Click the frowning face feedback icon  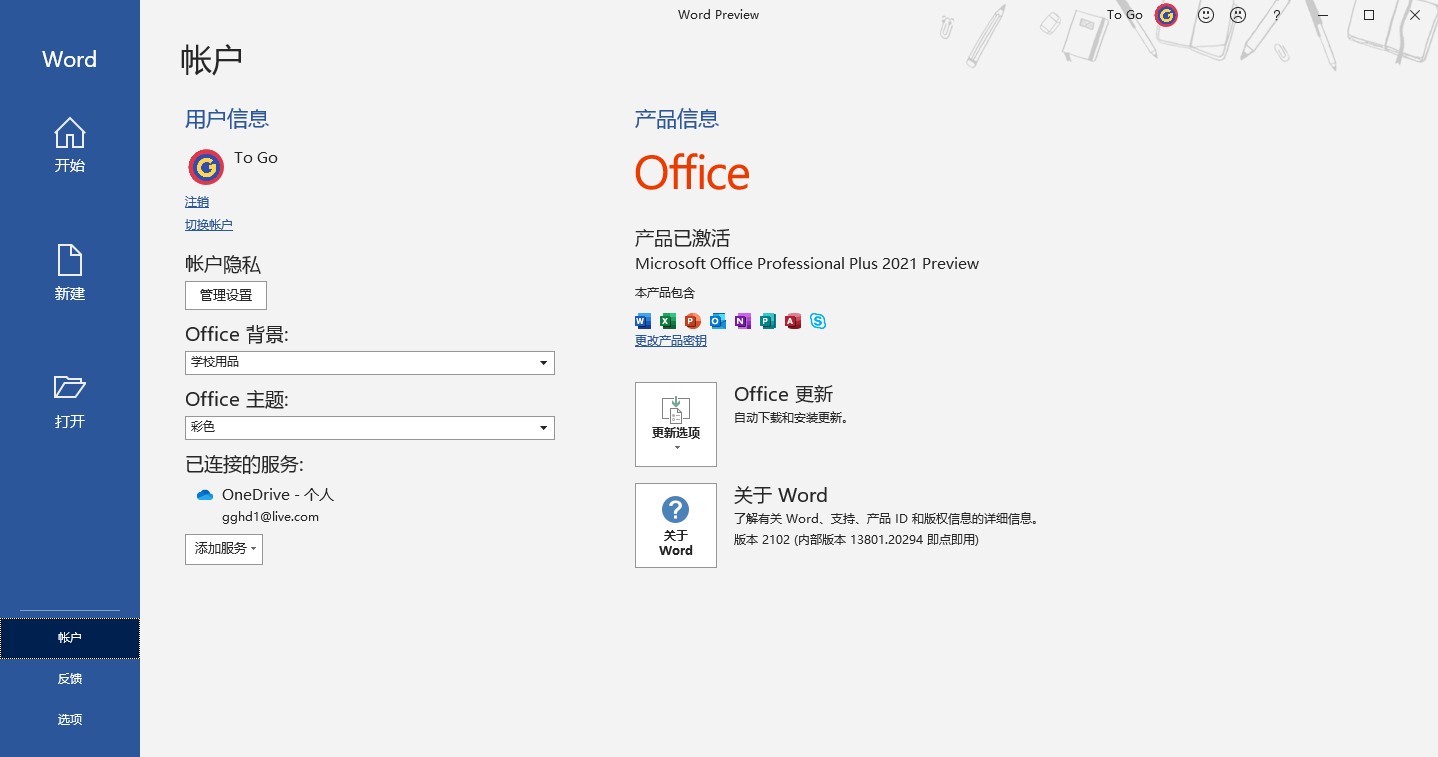[1238, 15]
